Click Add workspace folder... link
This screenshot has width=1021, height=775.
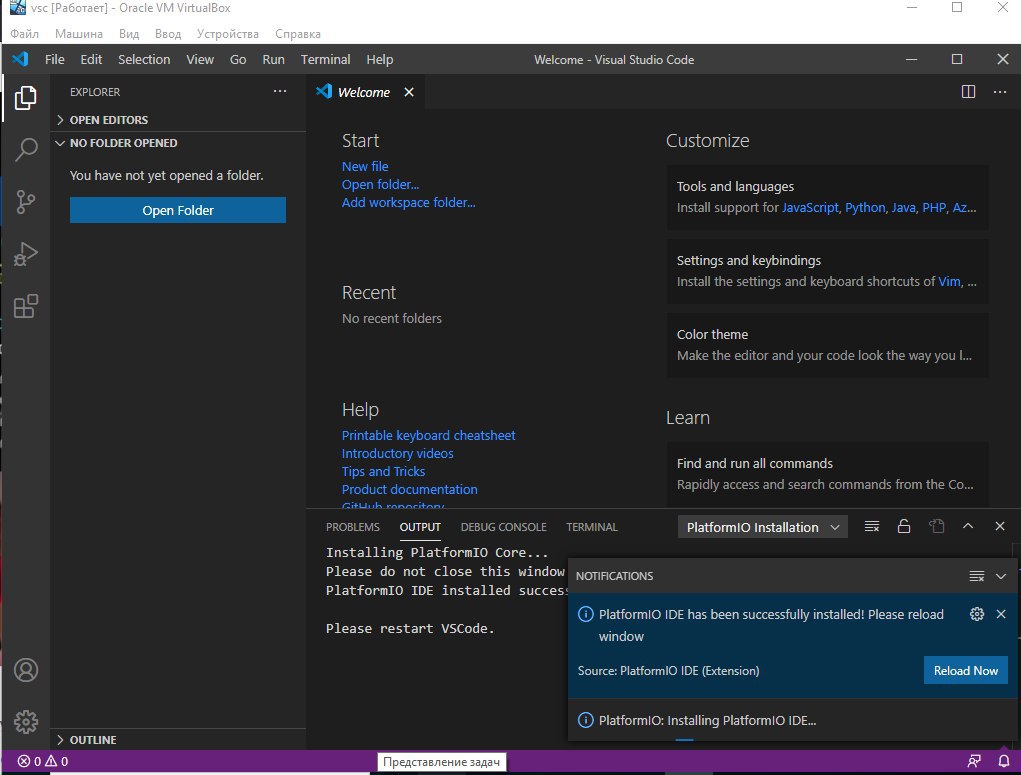408,203
